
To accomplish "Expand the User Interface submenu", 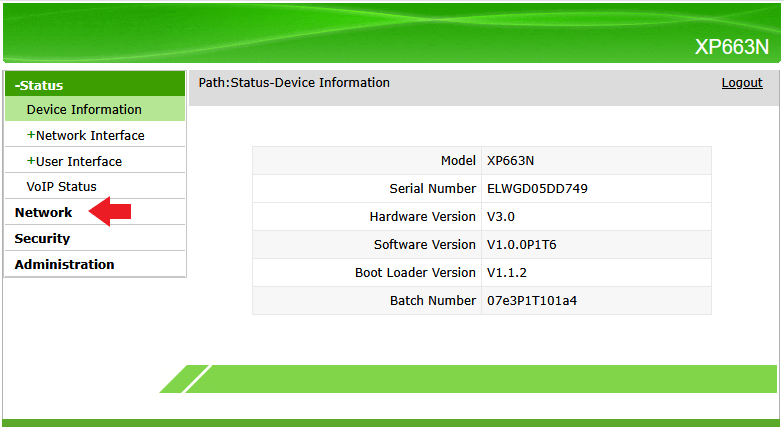I will [x=74, y=162].
